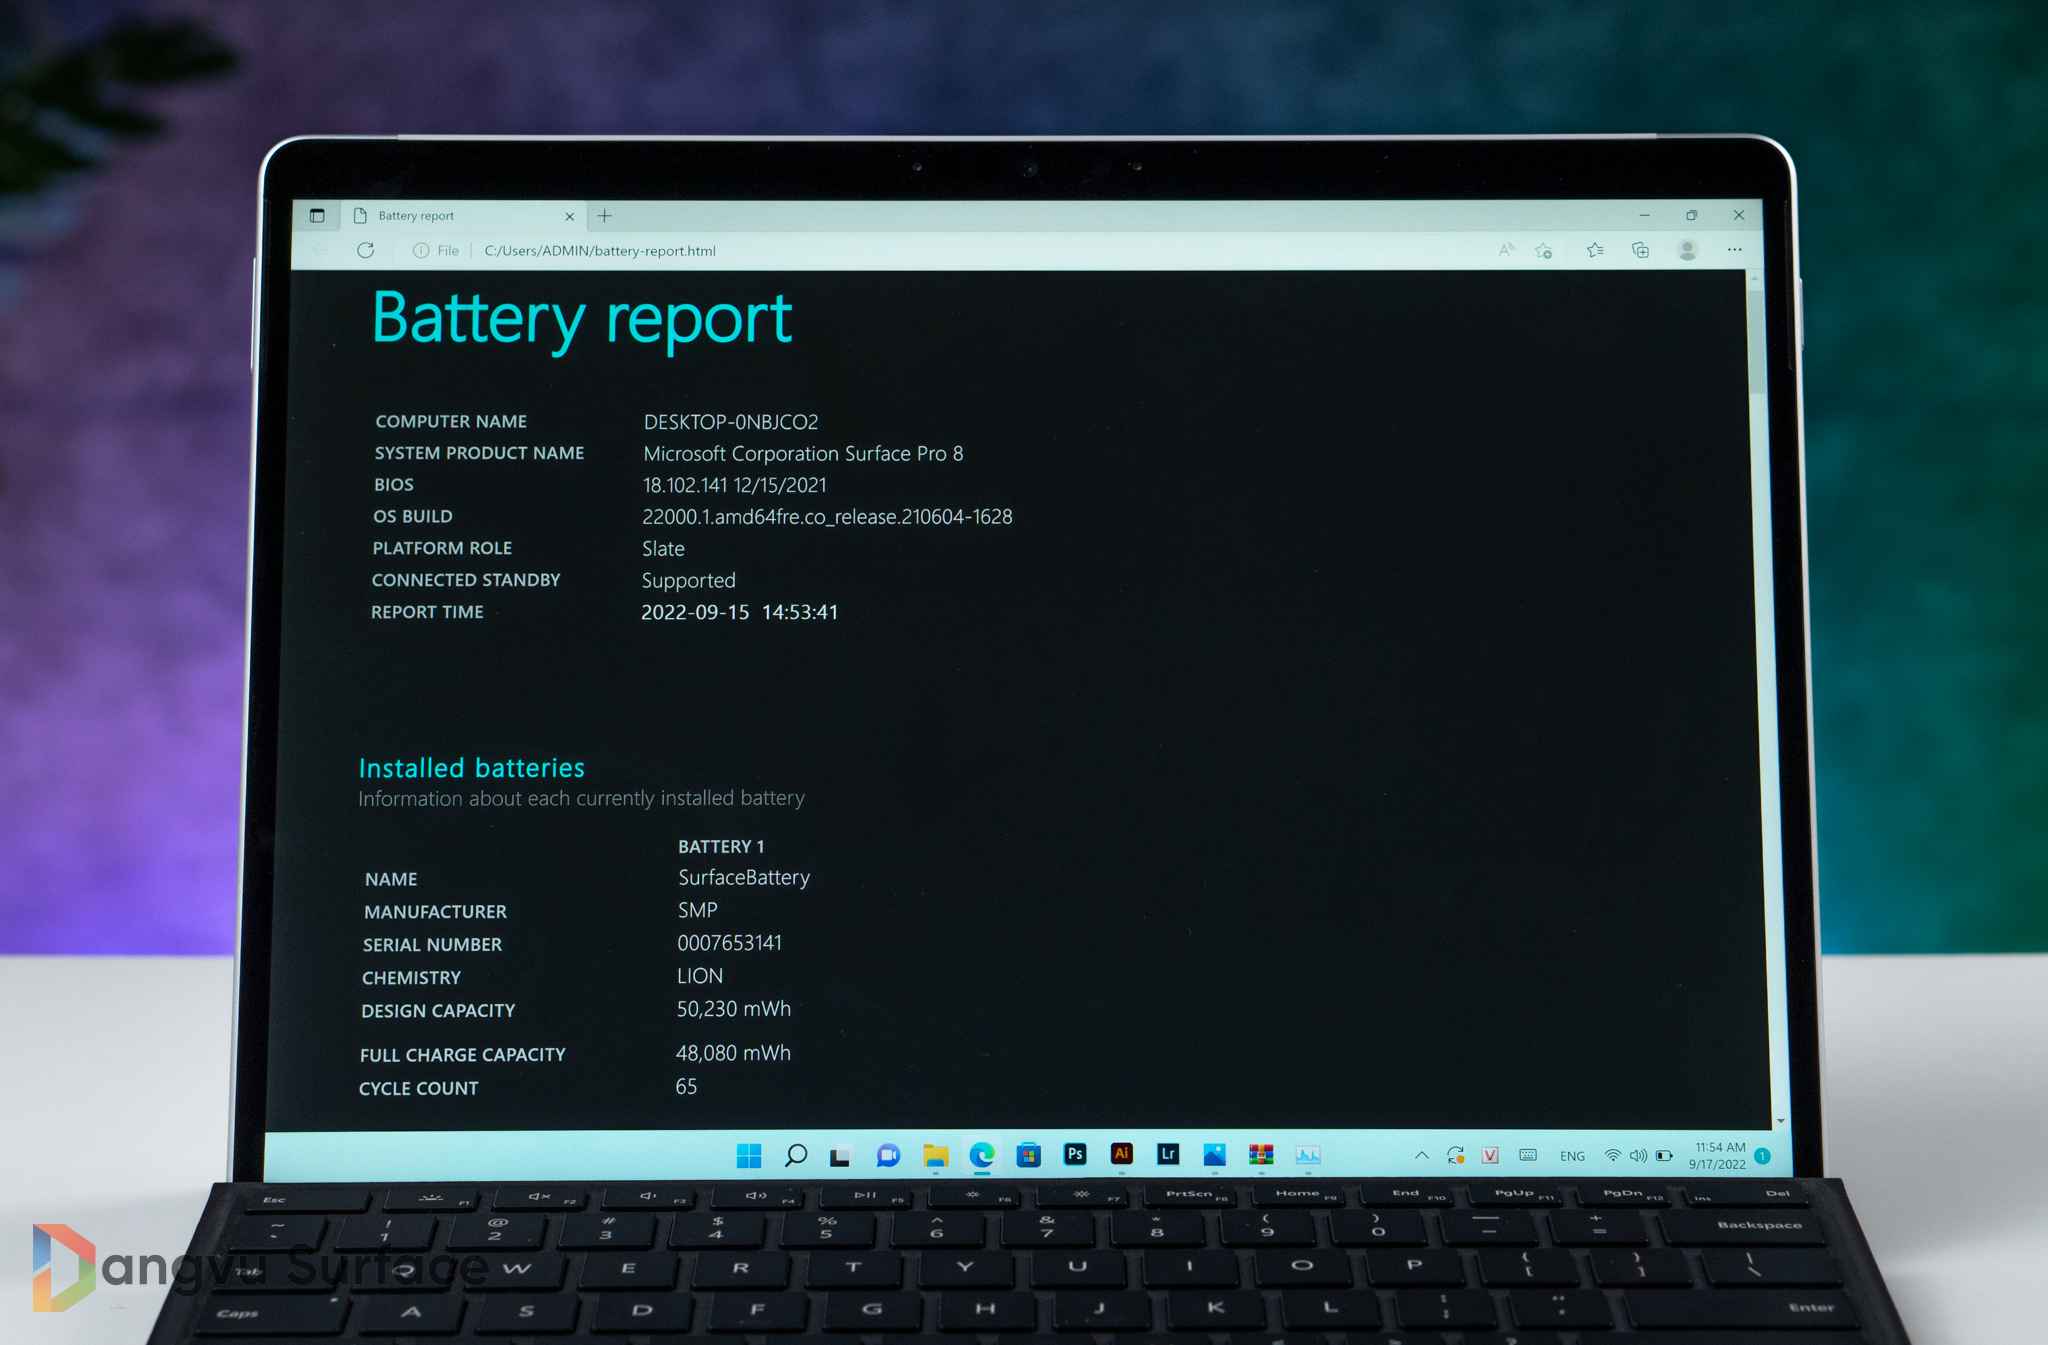2048x1345 pixels.
Task: Switch to Microsoft Edge on the taskbar
Action: click(982, 1155)
